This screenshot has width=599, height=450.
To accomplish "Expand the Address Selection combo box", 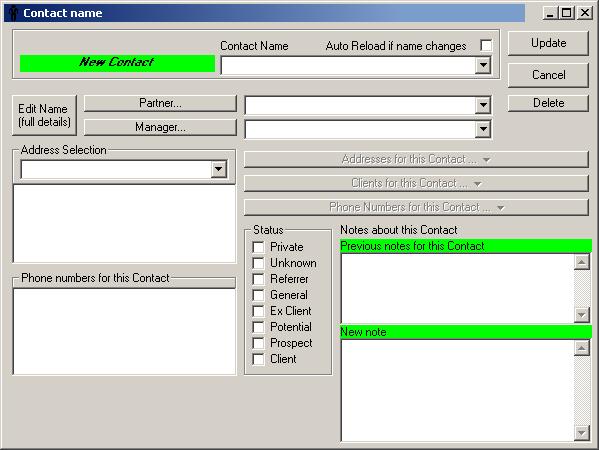I will (x=219, y=169).
